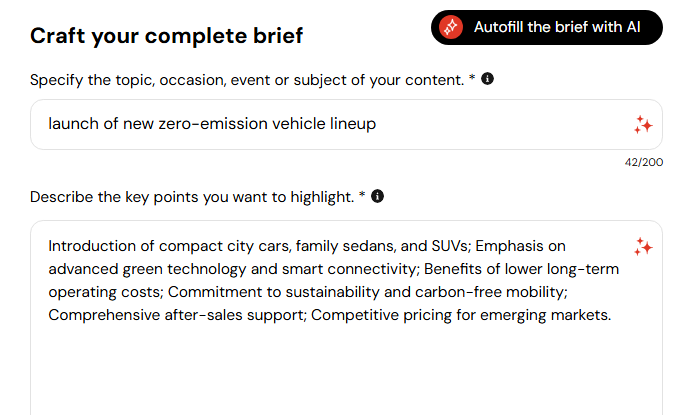Open the info icon next to key points label
Viewport: 691px width, 415px height.
coord(377,196)
